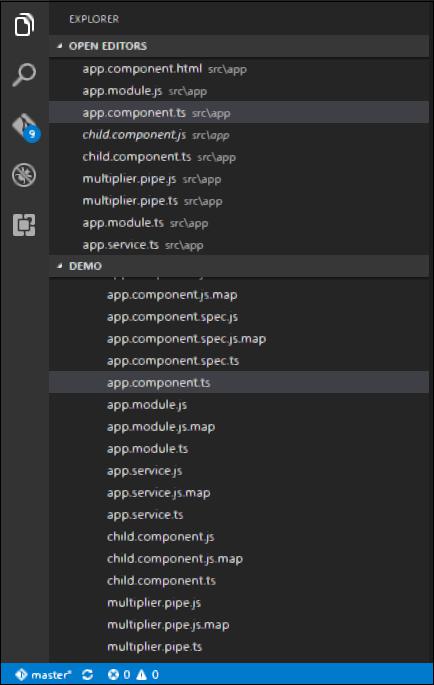Click the sync changes icon in status bar

click(x=87, y=675)
